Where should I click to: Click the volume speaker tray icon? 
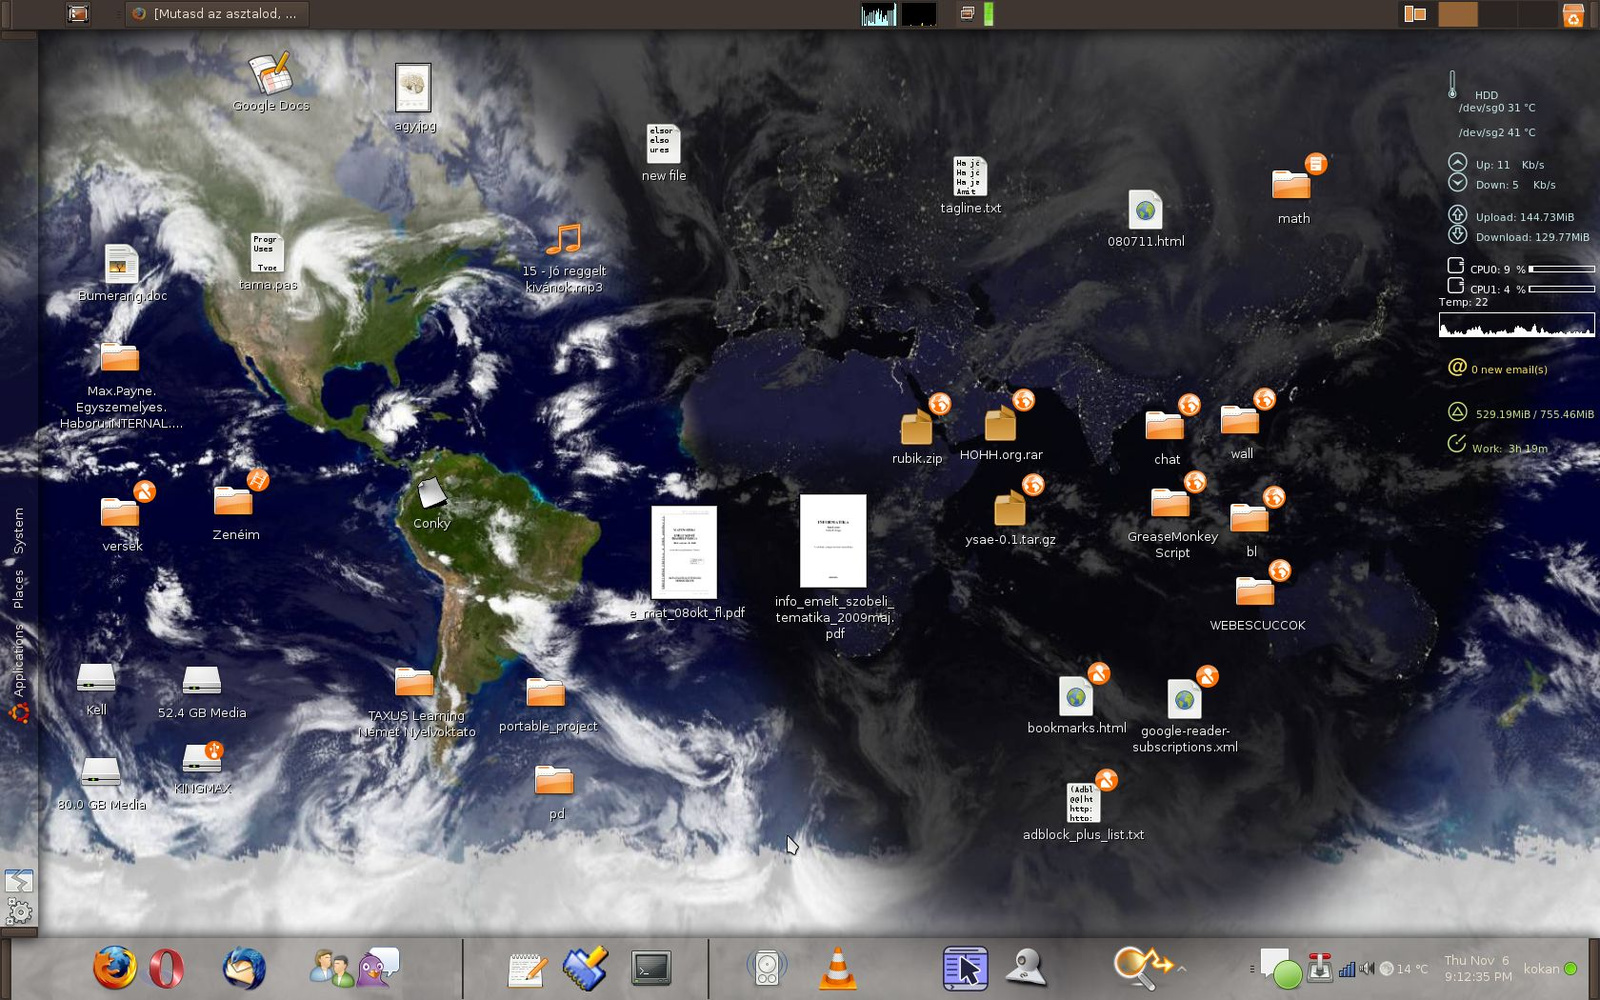click(1367, 968)
